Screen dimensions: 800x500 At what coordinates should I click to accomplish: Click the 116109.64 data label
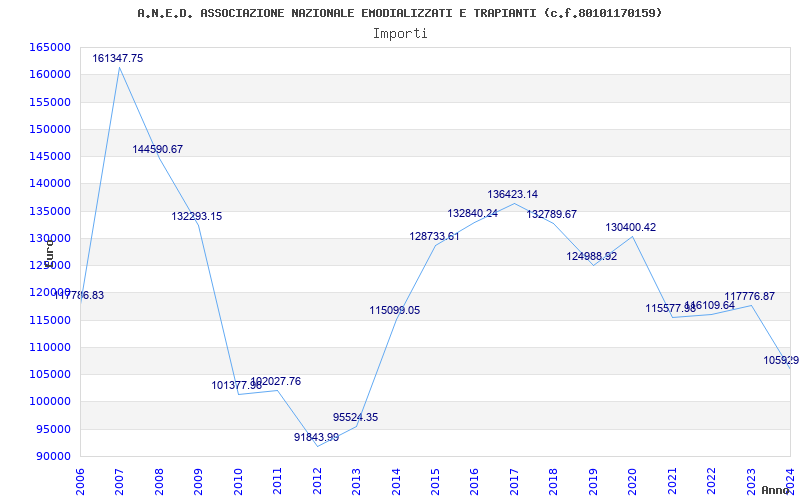point(710,305)
